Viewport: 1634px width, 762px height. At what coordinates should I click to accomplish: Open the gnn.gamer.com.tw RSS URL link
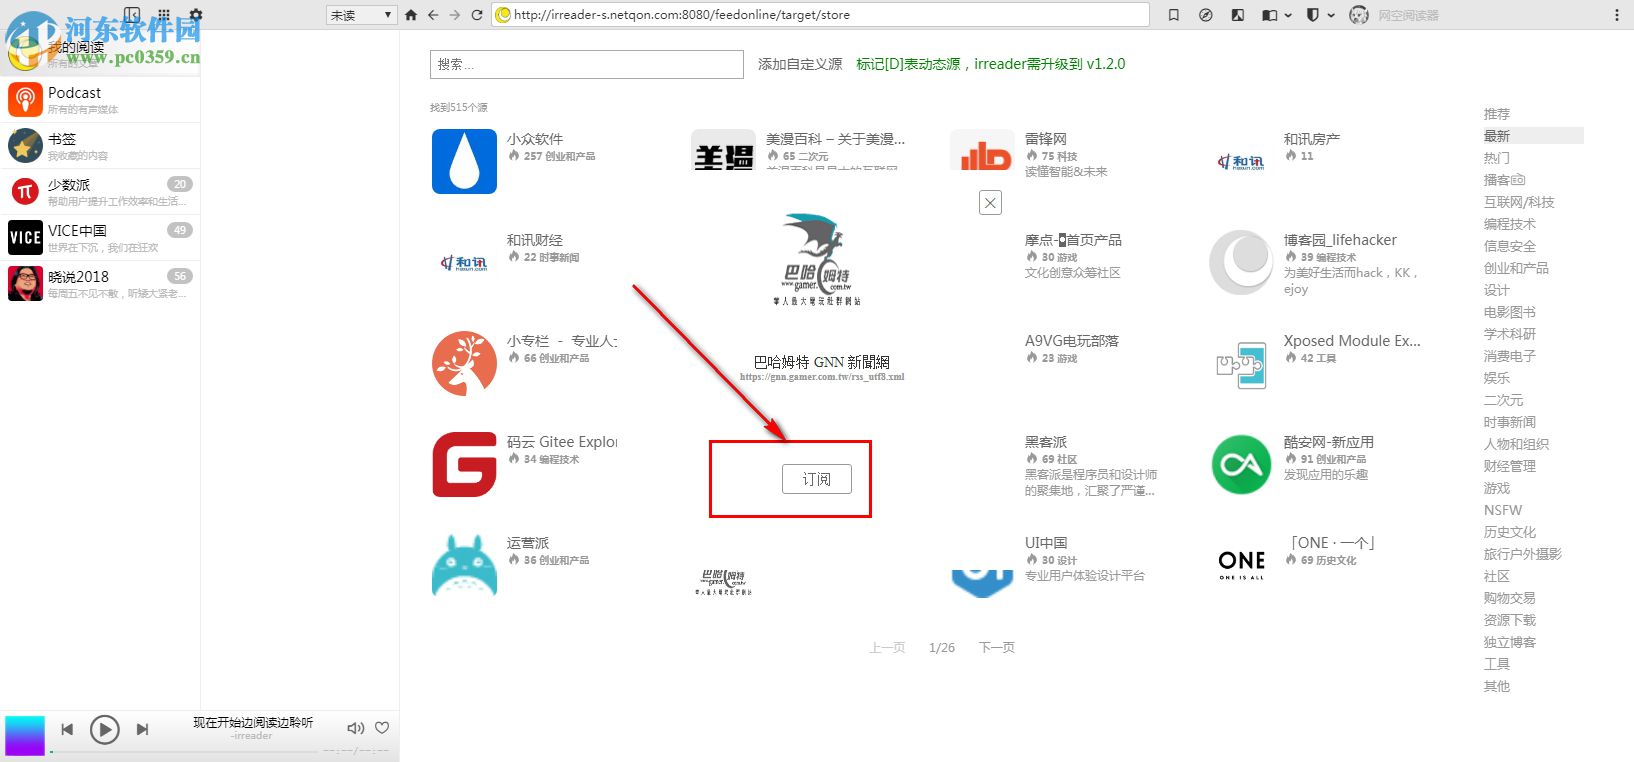pyautogui.click(x=822, y=377)
